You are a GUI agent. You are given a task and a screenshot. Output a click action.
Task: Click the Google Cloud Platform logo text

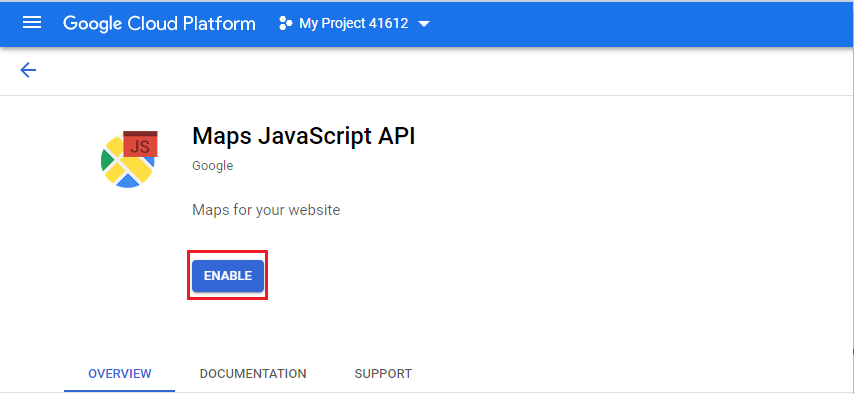[159, 23]
